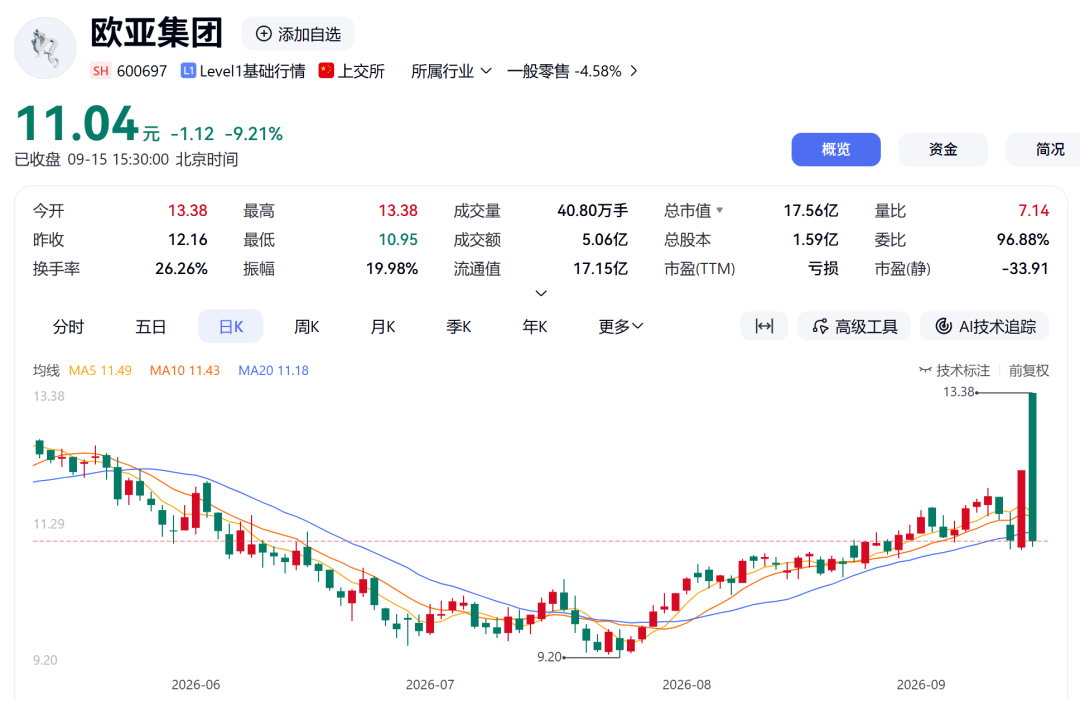This screenshot has height=701, width=1080.
Task: Click the current price 11.04
Action: [77, 124]
